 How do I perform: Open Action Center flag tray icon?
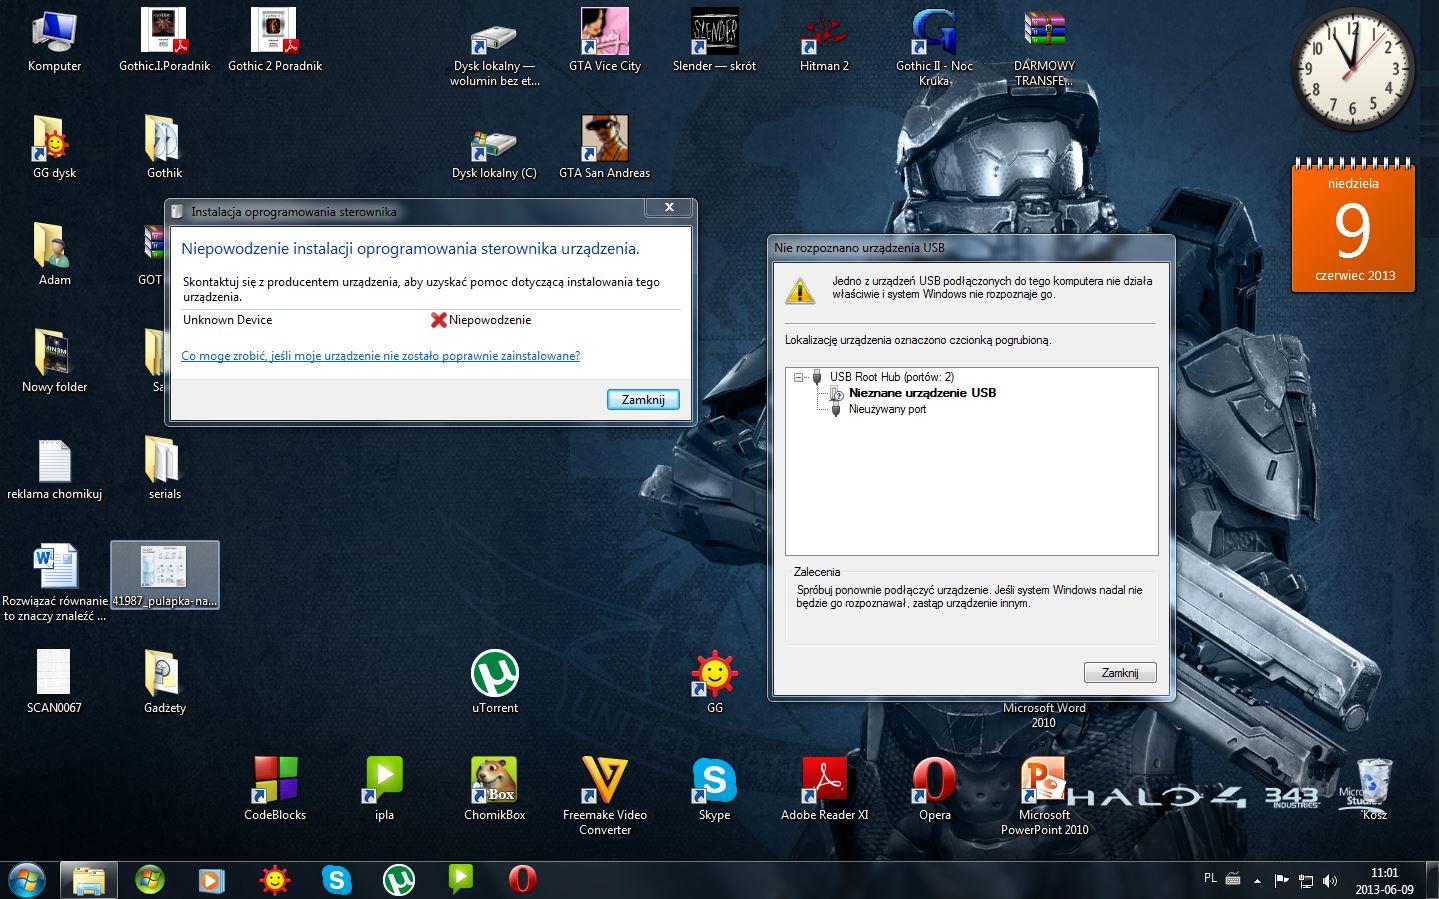[x=1281, y=881]
